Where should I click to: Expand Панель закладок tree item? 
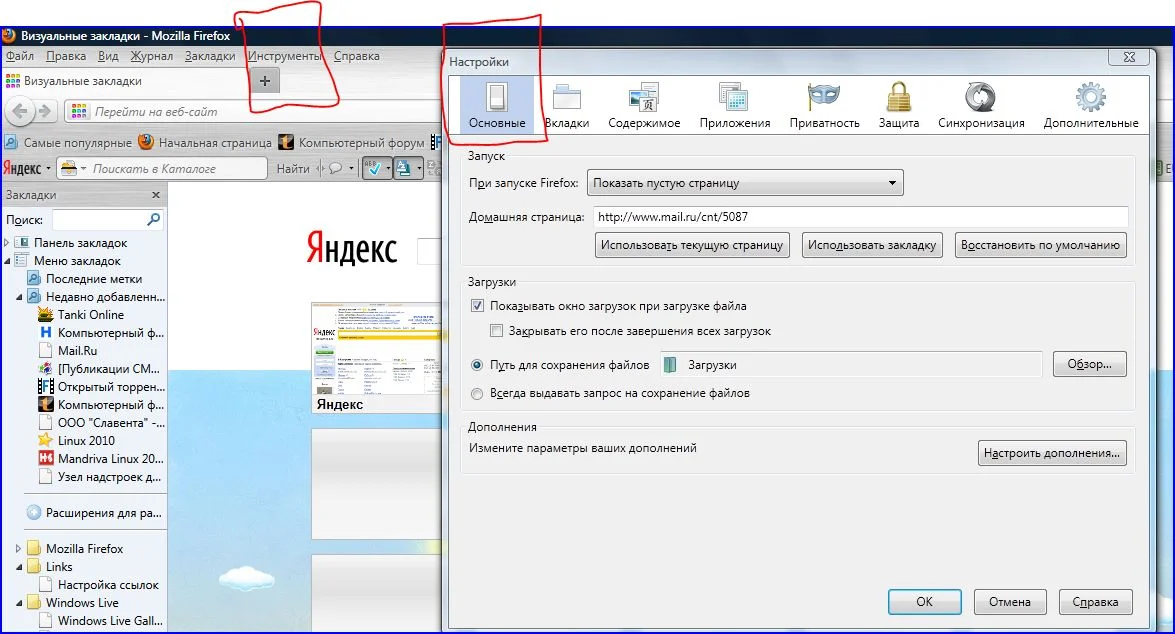pyautogui.click(x=7, y=243)
